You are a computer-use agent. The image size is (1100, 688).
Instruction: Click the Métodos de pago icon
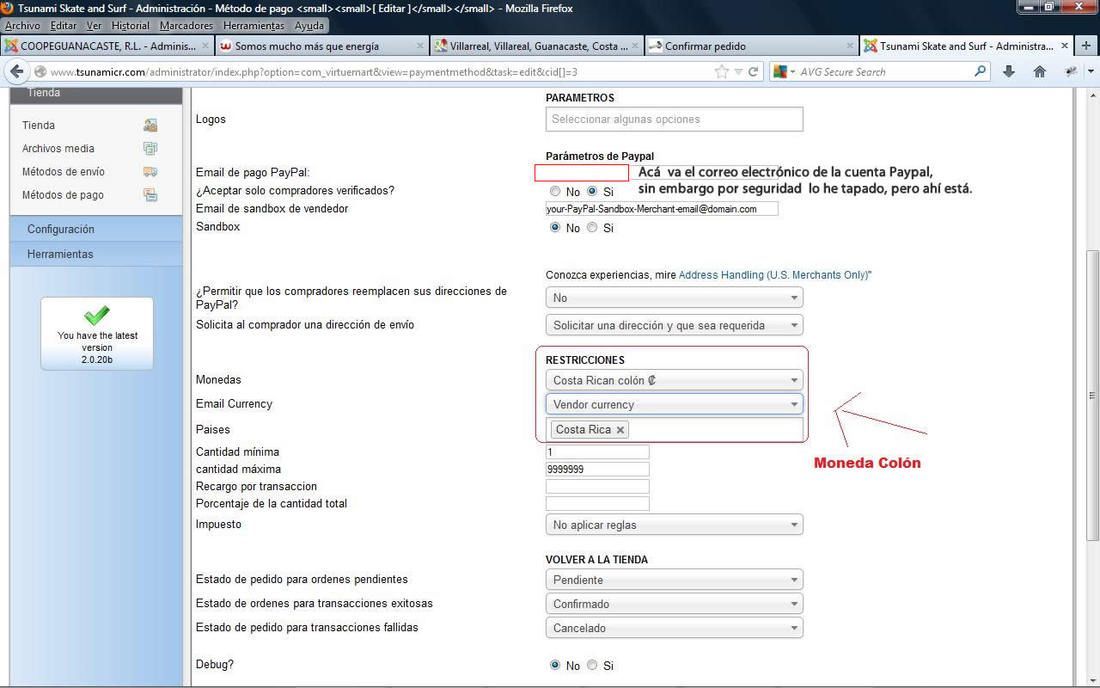click(x=150, y=195)
